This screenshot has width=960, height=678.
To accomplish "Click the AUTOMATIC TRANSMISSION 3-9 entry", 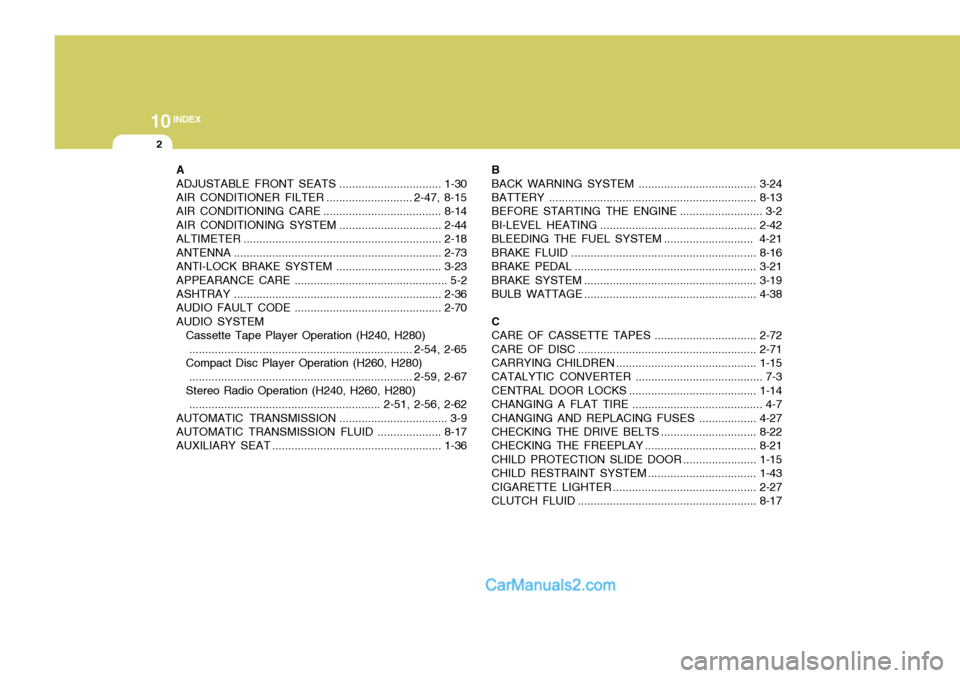I will tap(321, 418).
